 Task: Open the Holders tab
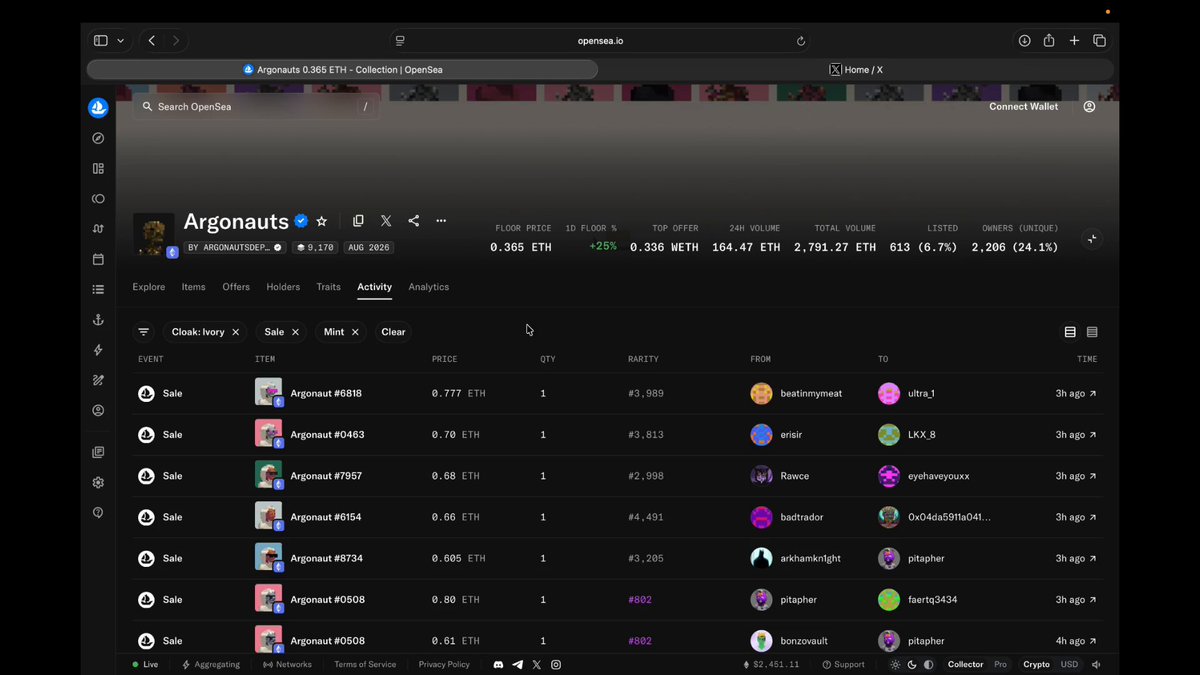click(x=283, y=287)
